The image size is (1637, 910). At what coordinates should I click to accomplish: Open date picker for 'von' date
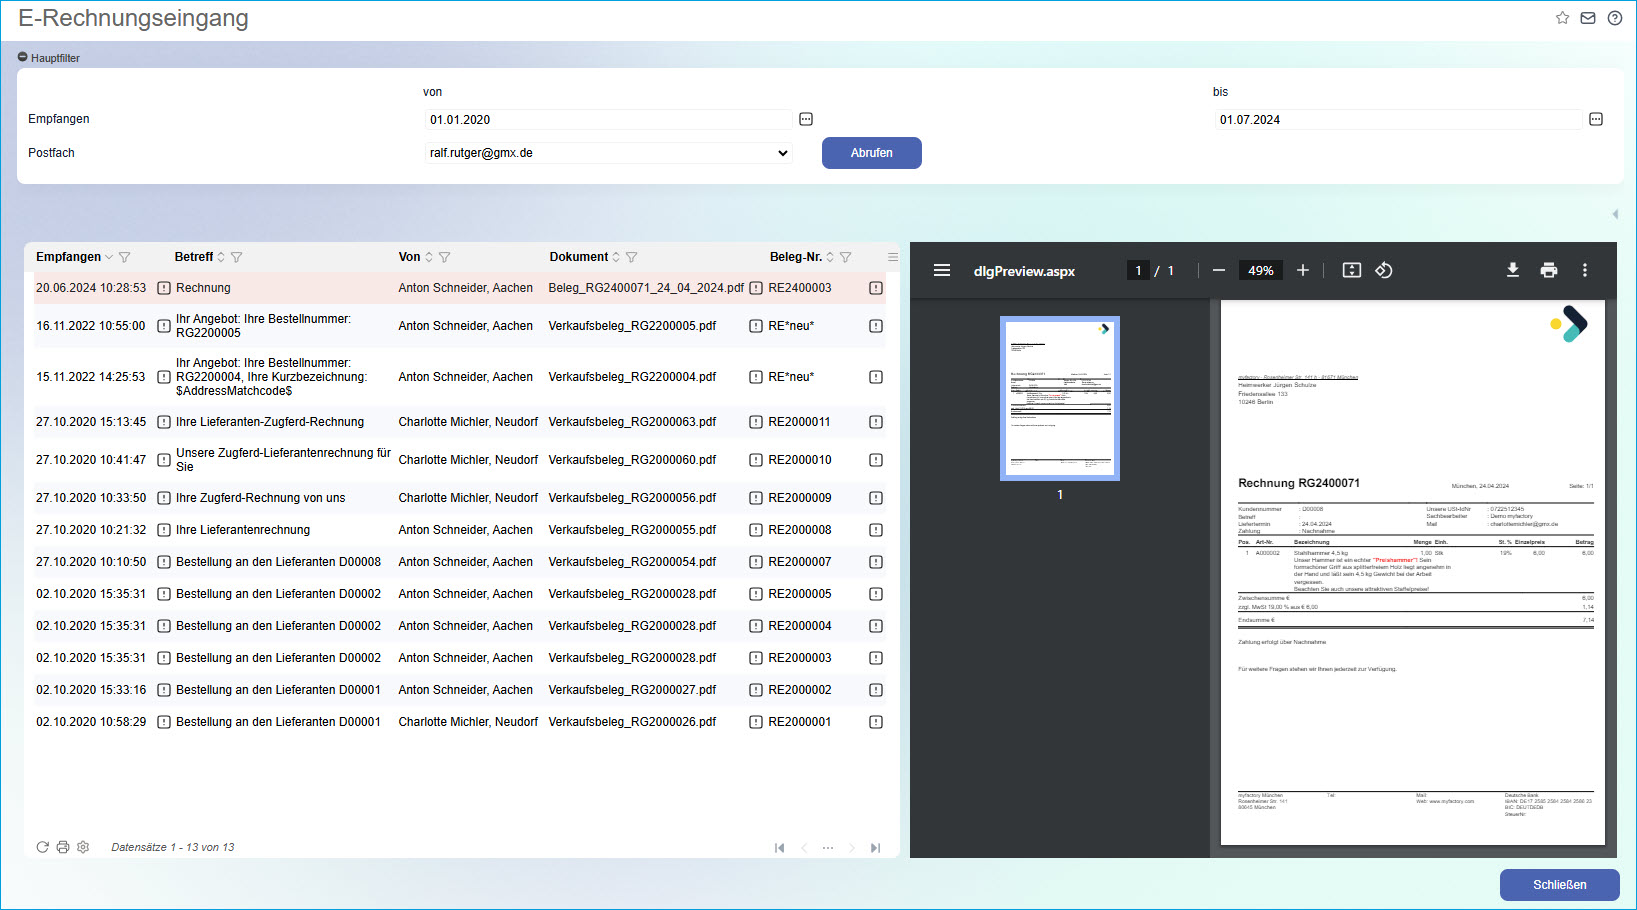tap(806, 119)
